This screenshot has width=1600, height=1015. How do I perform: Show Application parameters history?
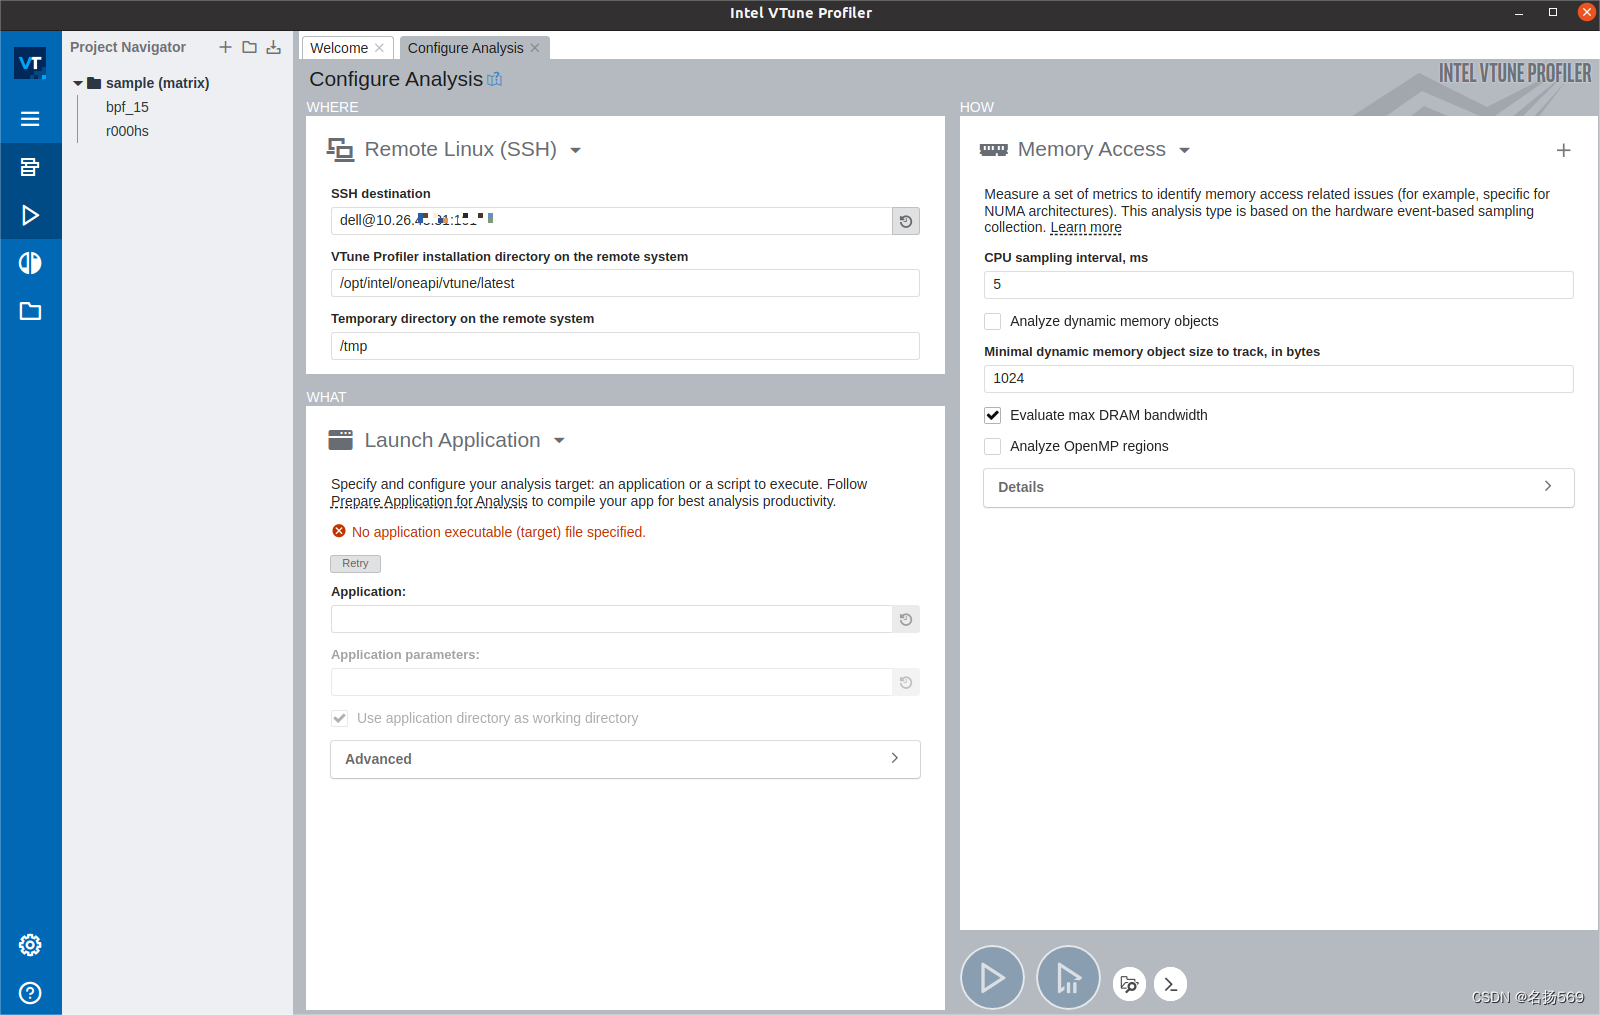pos(906,682)
